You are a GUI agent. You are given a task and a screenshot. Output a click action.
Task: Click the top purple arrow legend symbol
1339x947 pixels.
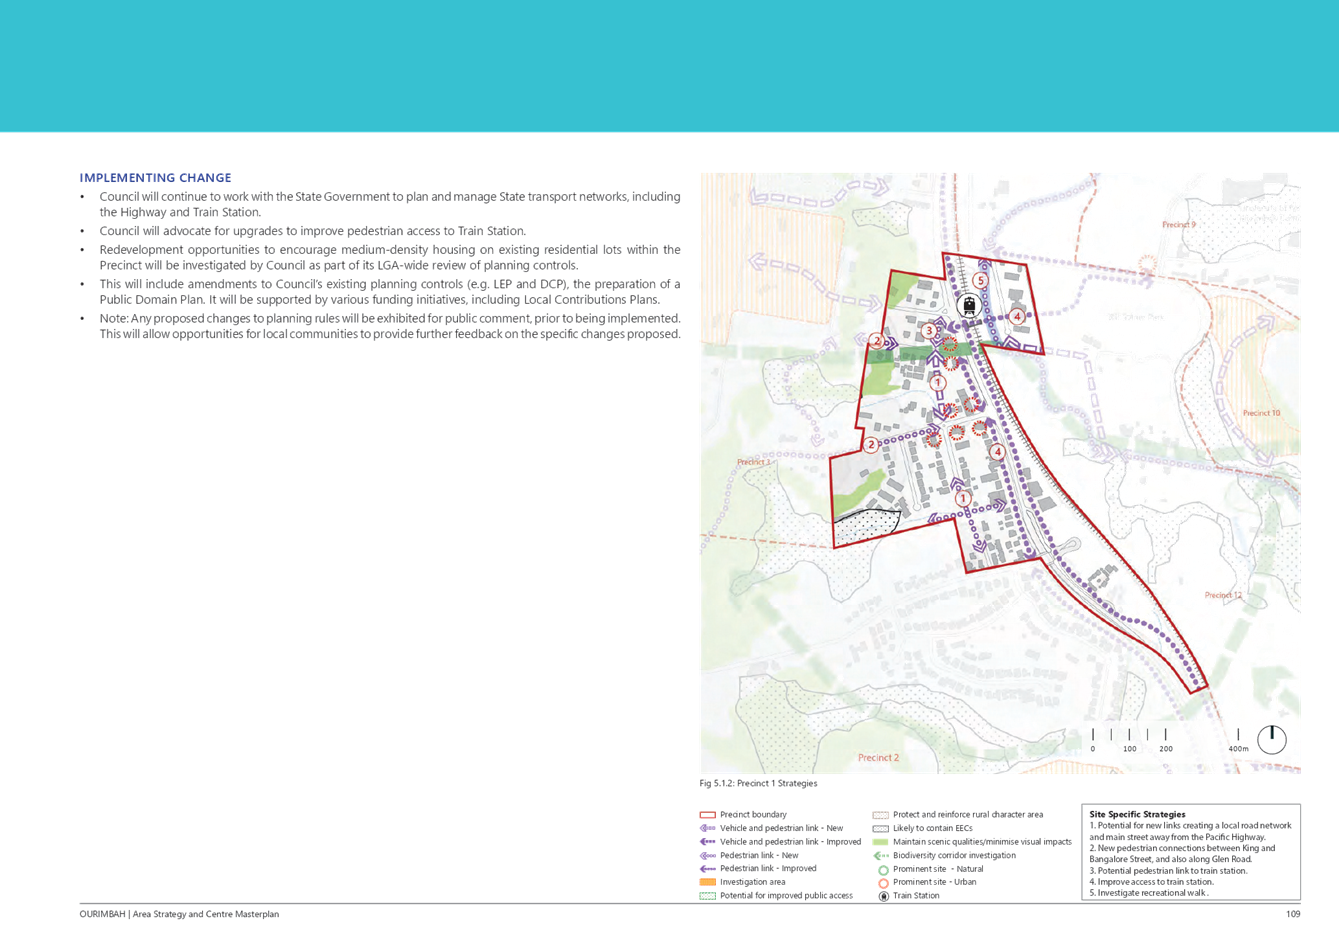[708, 828]
